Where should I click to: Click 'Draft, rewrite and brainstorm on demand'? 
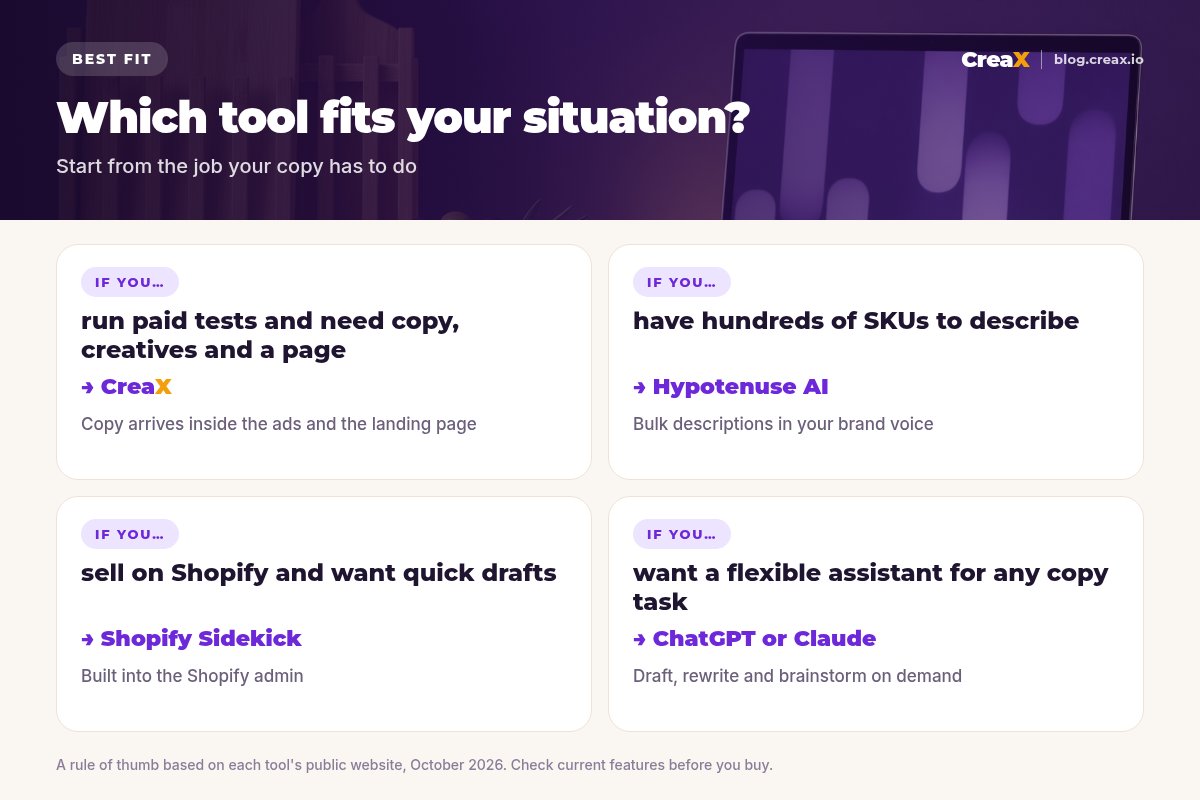coord(797,676)
